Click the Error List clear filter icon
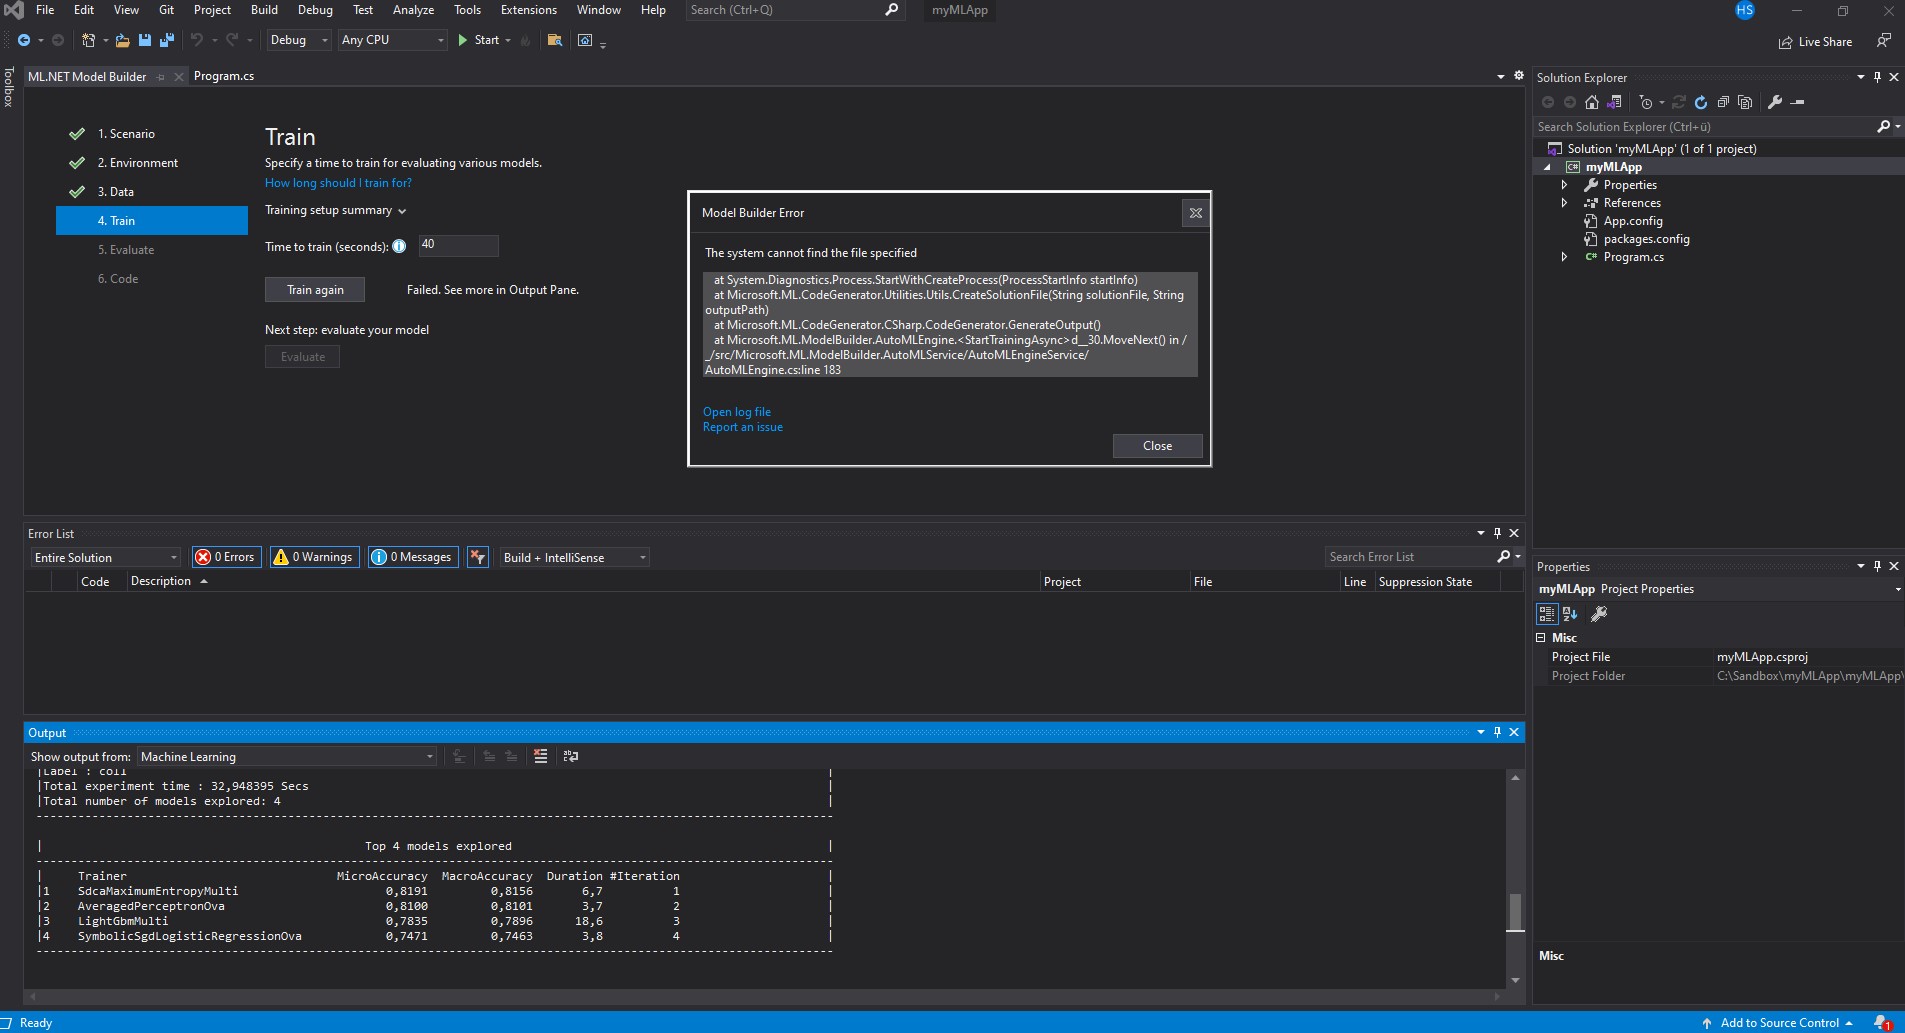Viewport: 1905px width, 1033px height. [478, 557]
